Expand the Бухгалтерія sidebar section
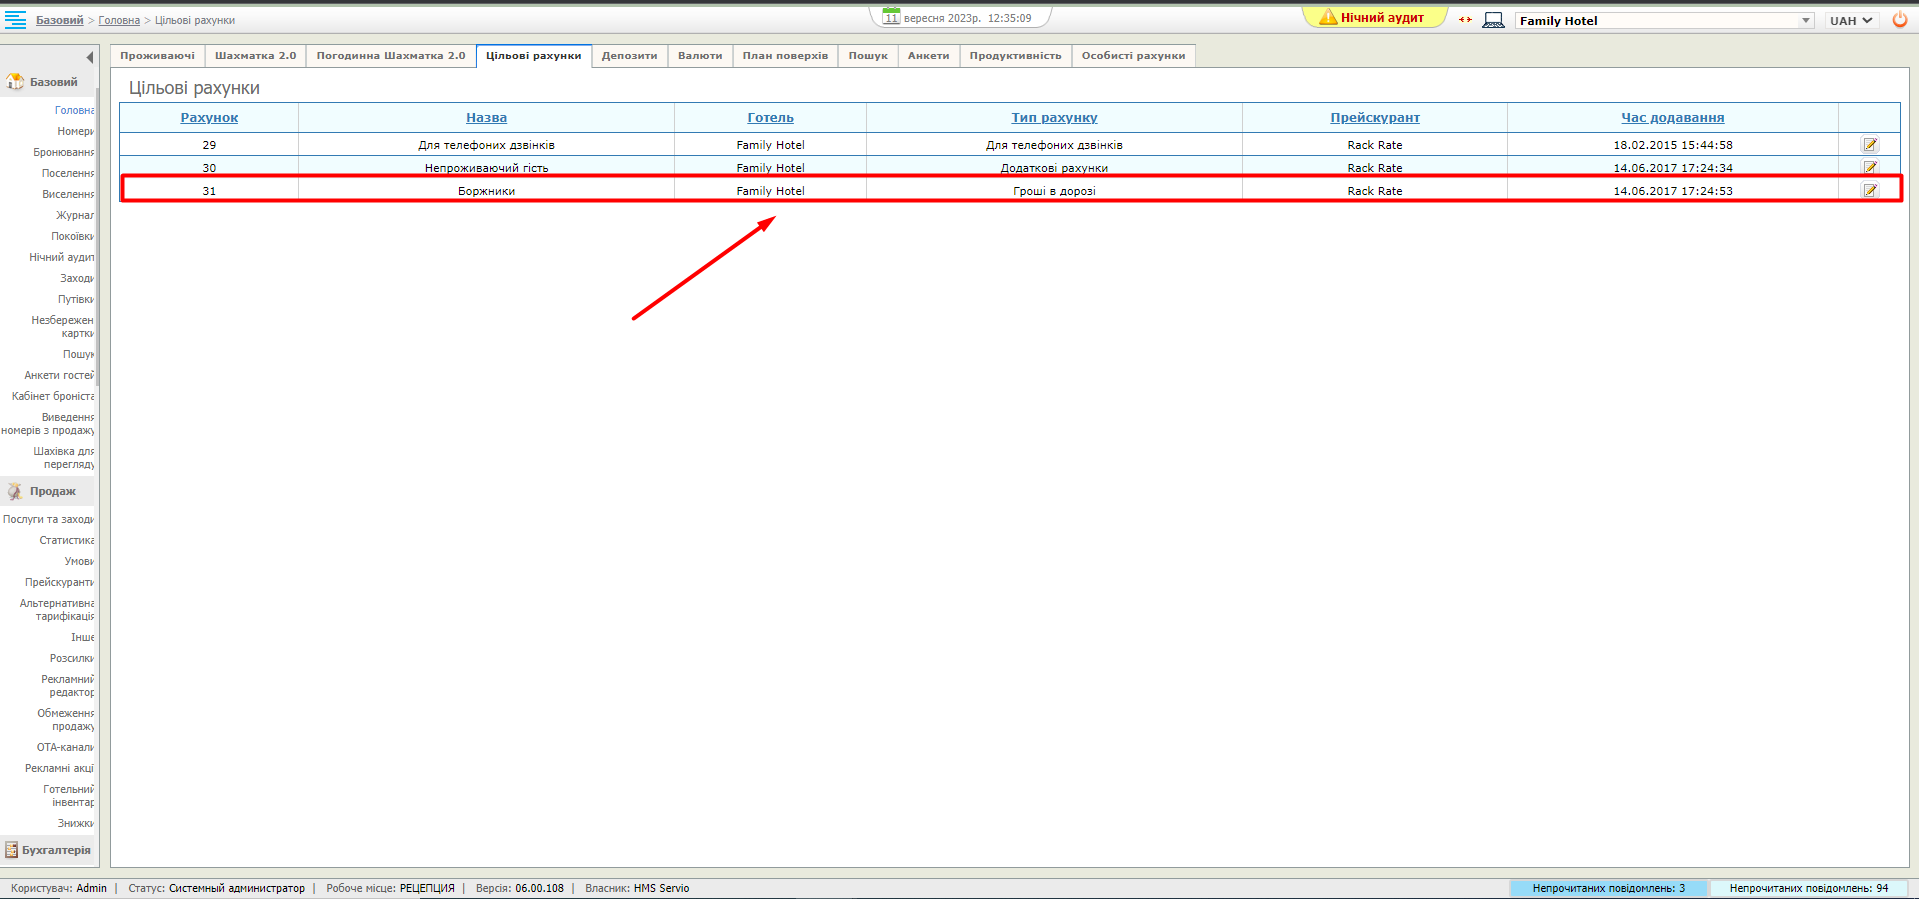Screen dimensions: 1919x899 point(55,850)
